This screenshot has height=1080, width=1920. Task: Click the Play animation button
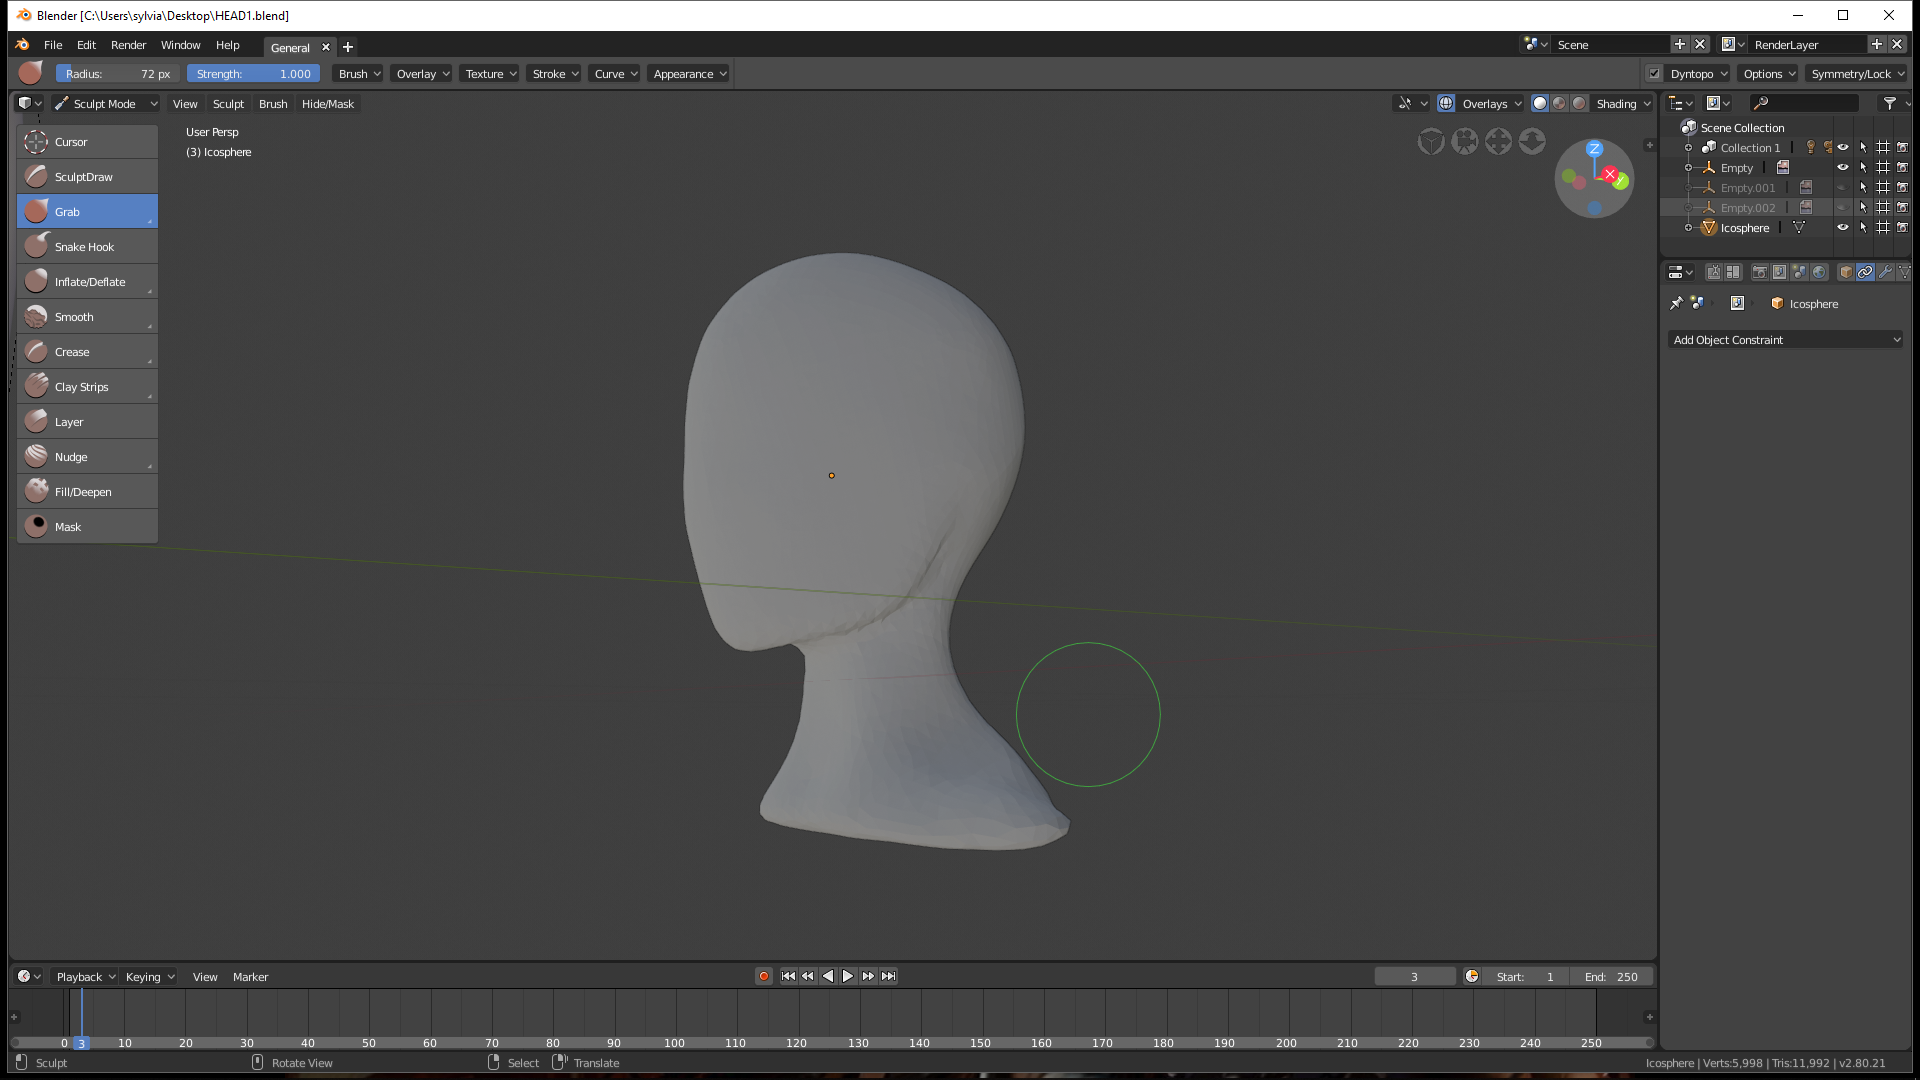coord(848,977)
